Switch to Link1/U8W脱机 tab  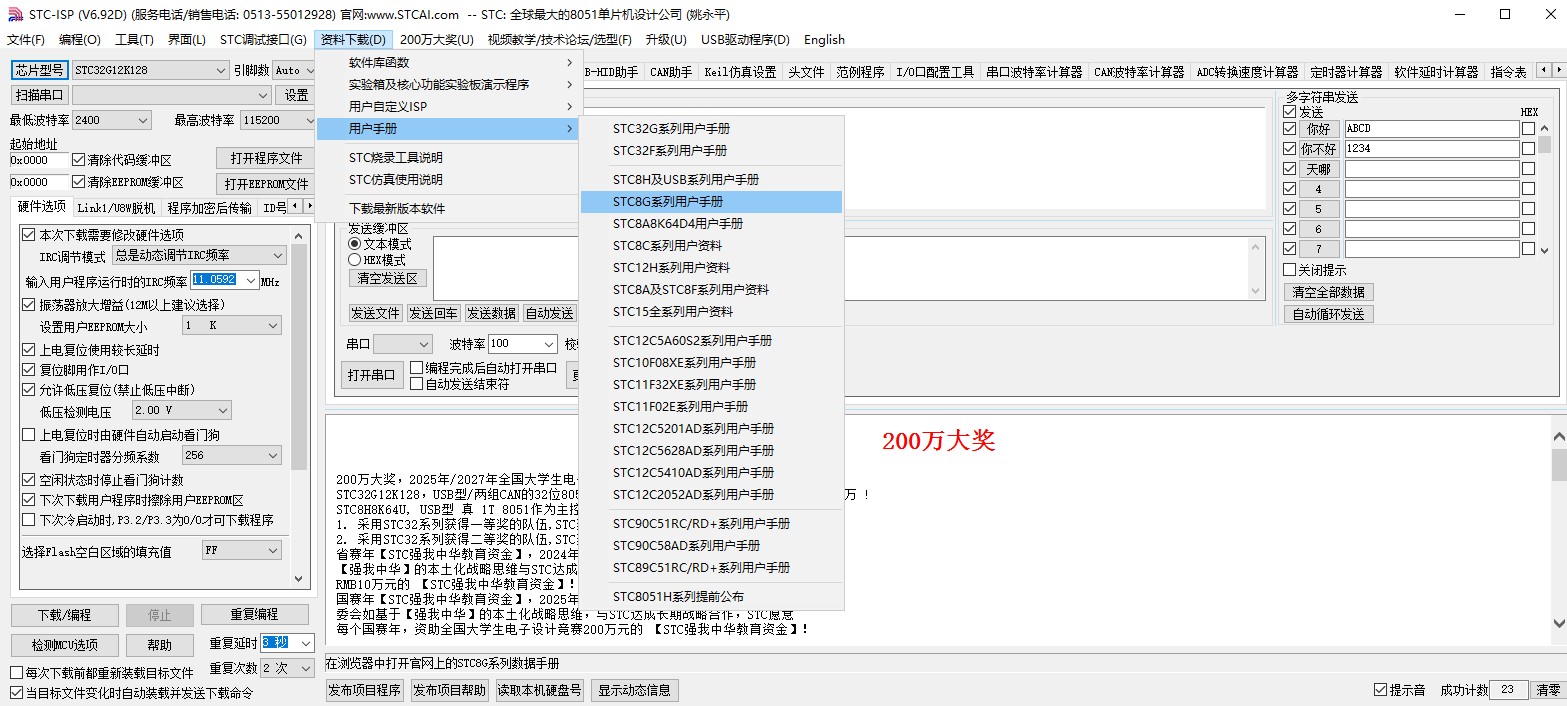(x=116, y=208)
